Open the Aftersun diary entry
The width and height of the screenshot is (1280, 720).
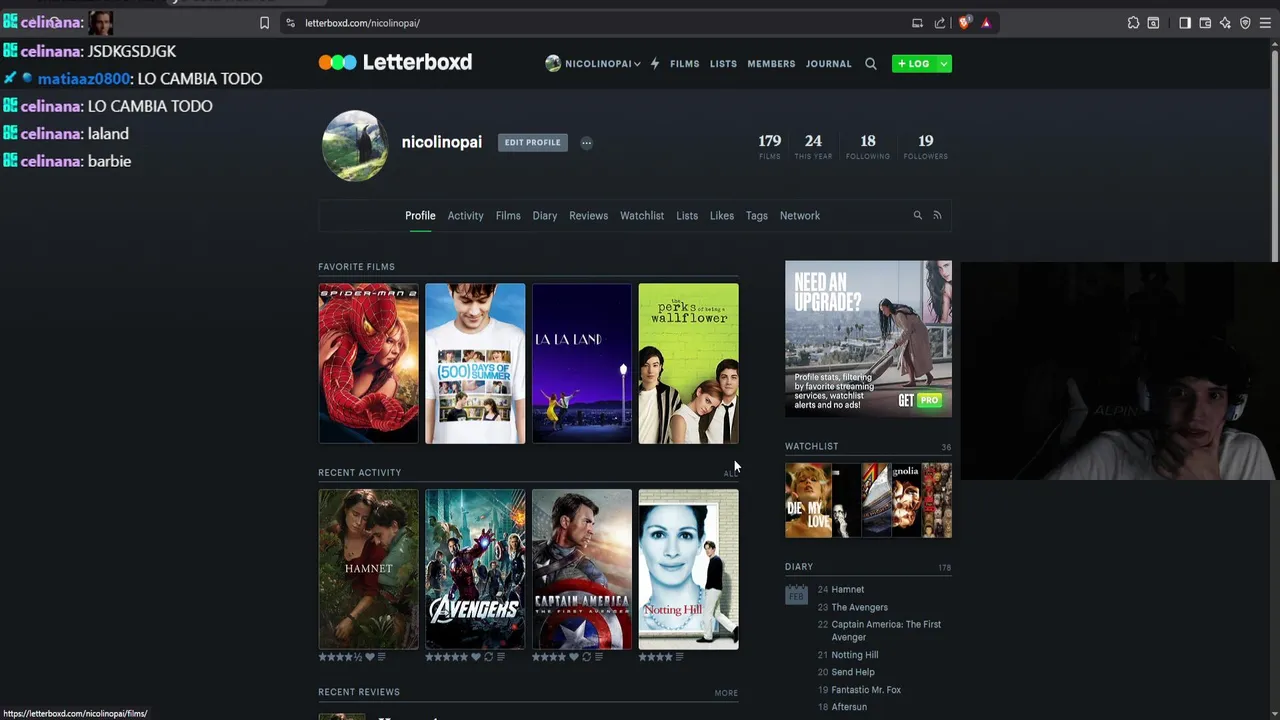[849, 707]
